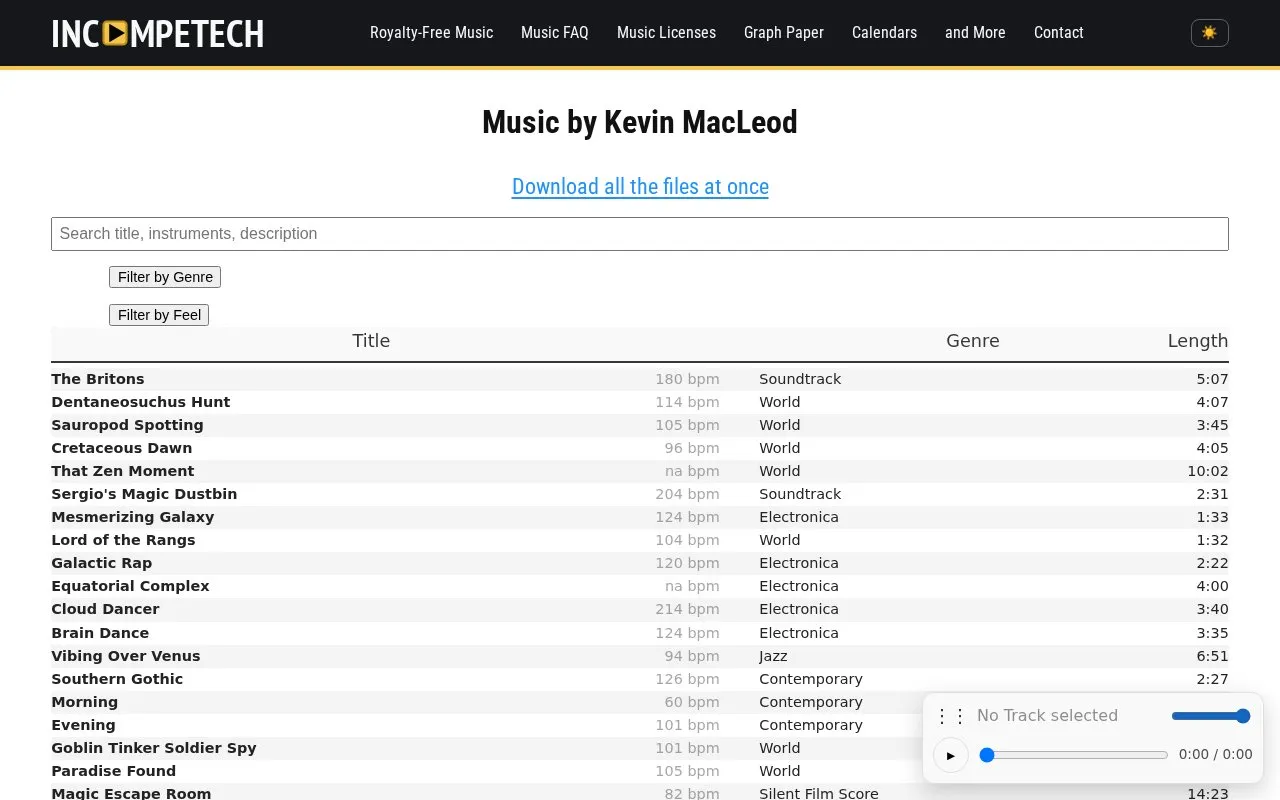Image resolution: width=1280 pixels, height=800 pixels.
Task: Open Music Licenses in the navigation
Action: [666, 33]
